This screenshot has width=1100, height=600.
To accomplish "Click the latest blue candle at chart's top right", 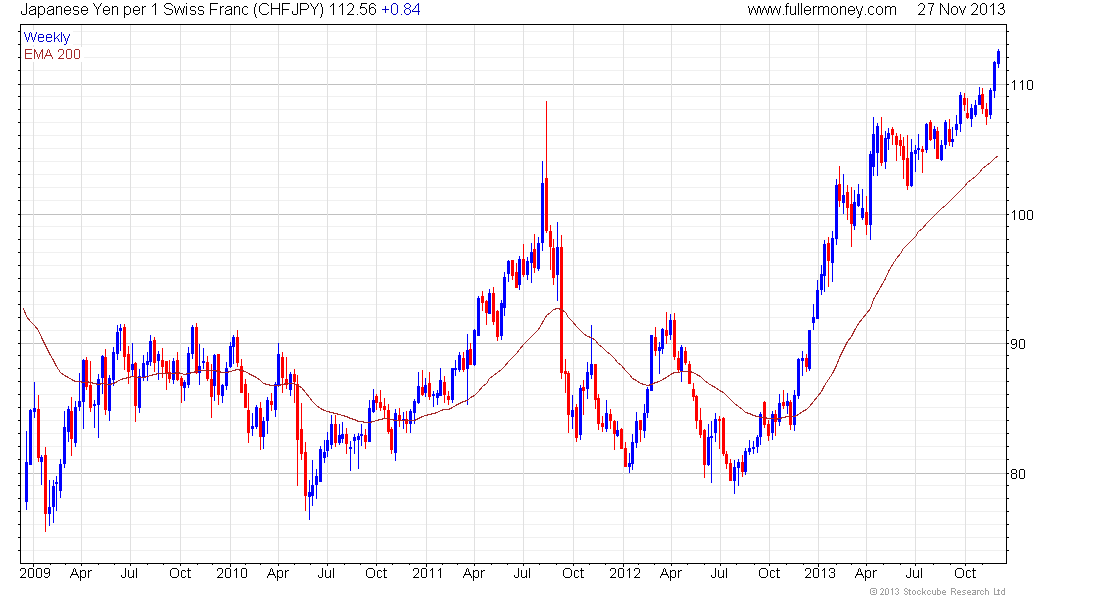I will tap(998, 57).
